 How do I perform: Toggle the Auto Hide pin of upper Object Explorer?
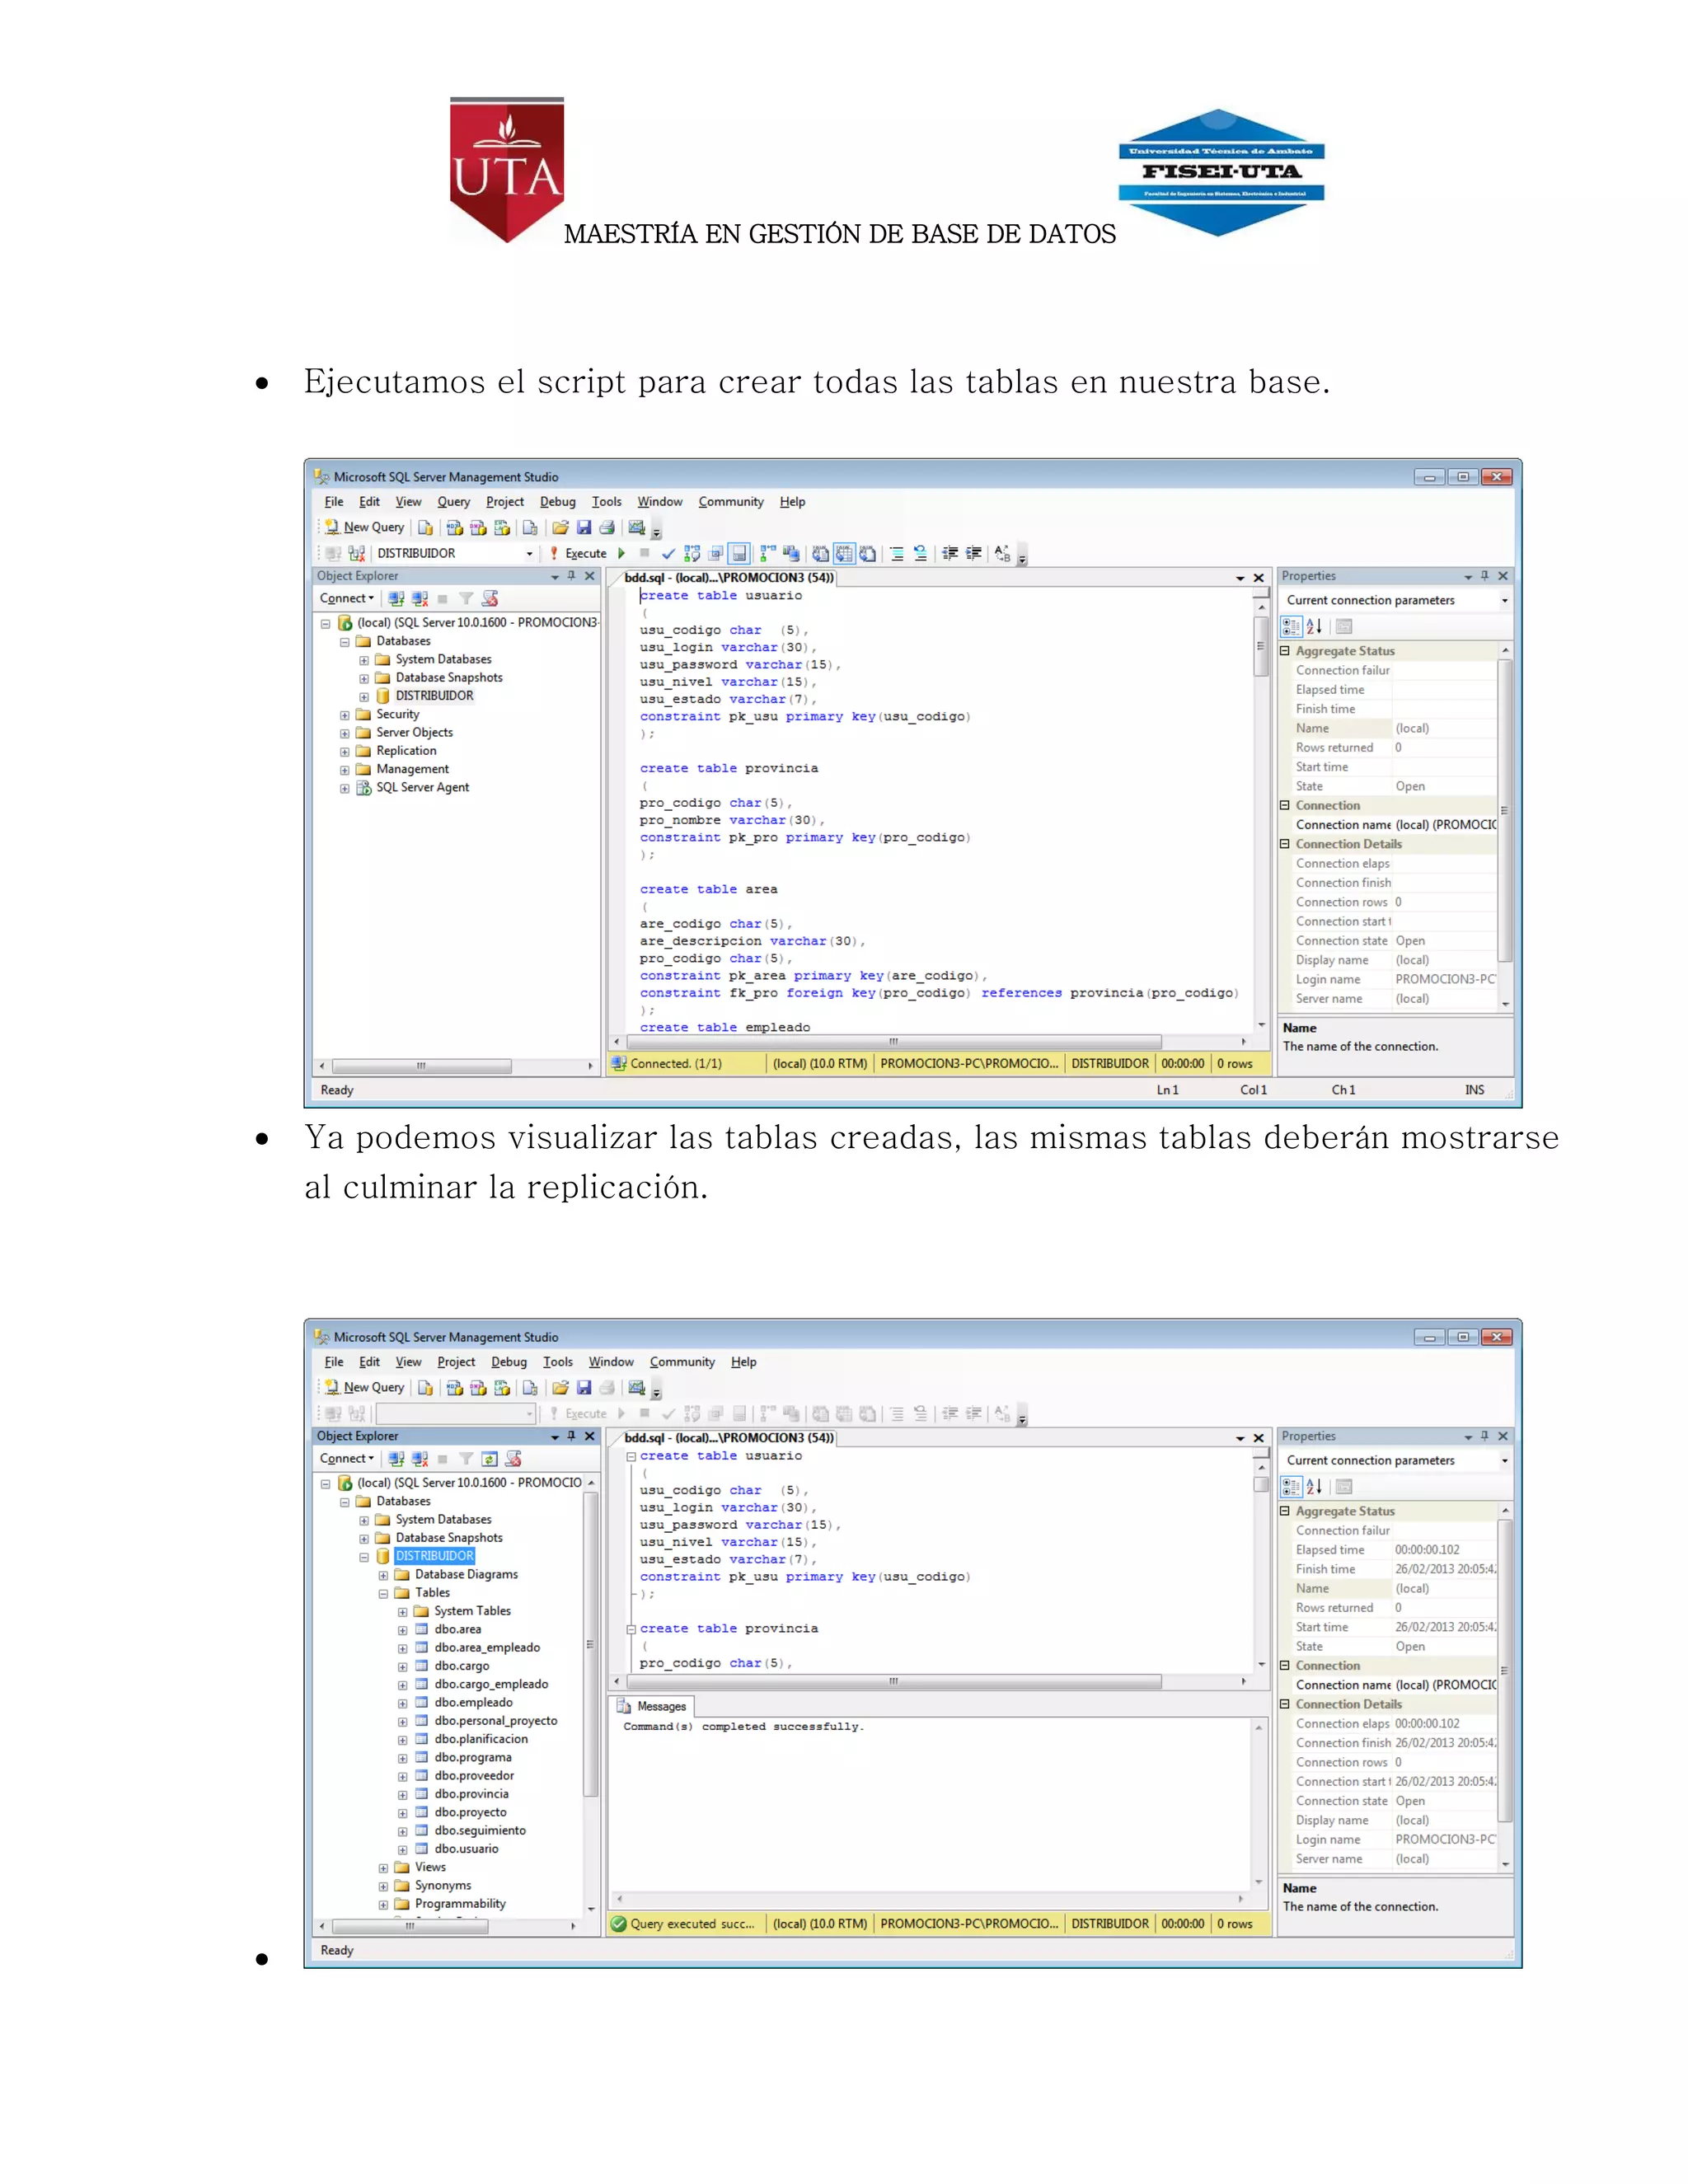(571, 576)
